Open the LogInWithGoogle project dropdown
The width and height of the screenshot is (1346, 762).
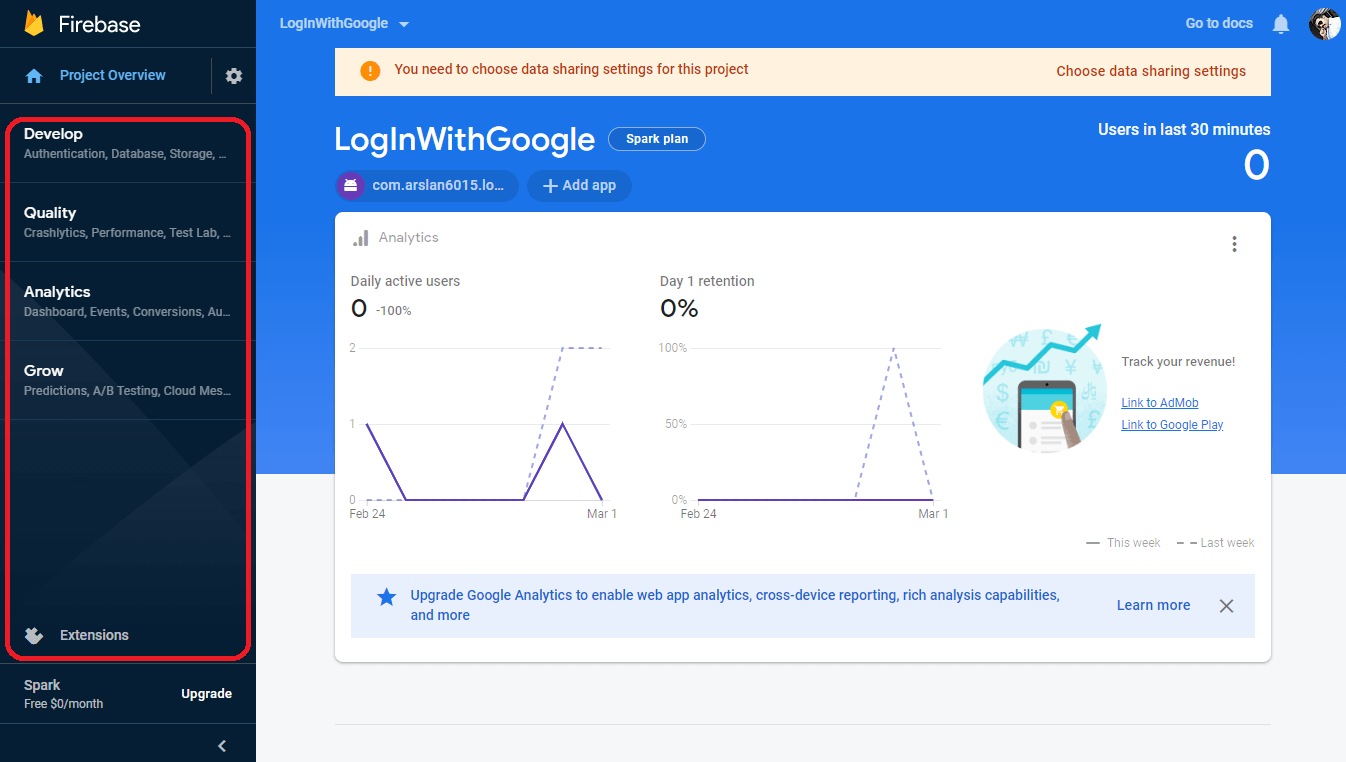click(x=345, y=24)
